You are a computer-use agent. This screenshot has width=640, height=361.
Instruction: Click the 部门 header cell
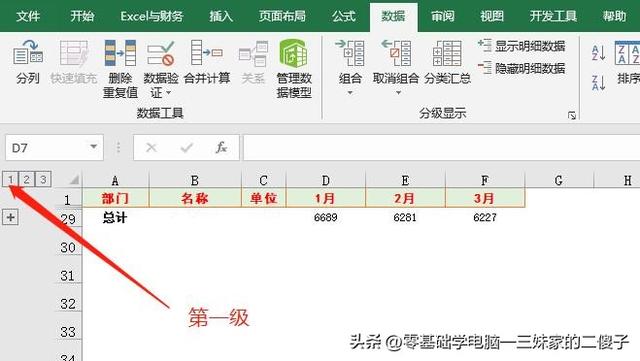[x=116, y=198]
